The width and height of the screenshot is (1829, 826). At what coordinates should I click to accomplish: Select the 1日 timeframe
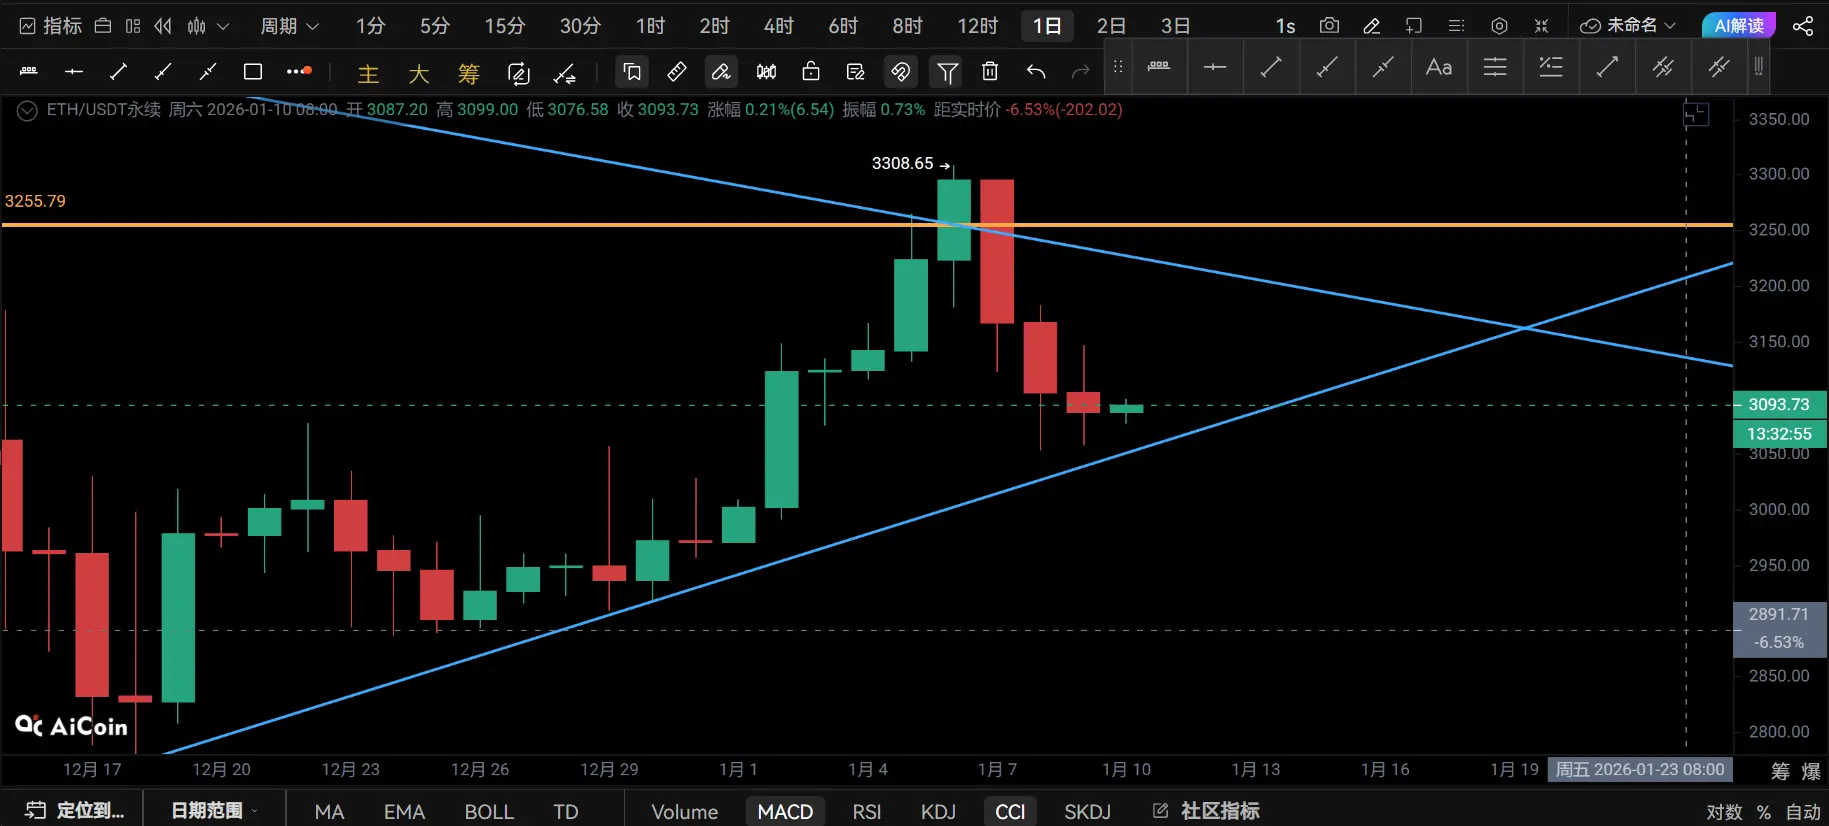[x=1047, y=26]
